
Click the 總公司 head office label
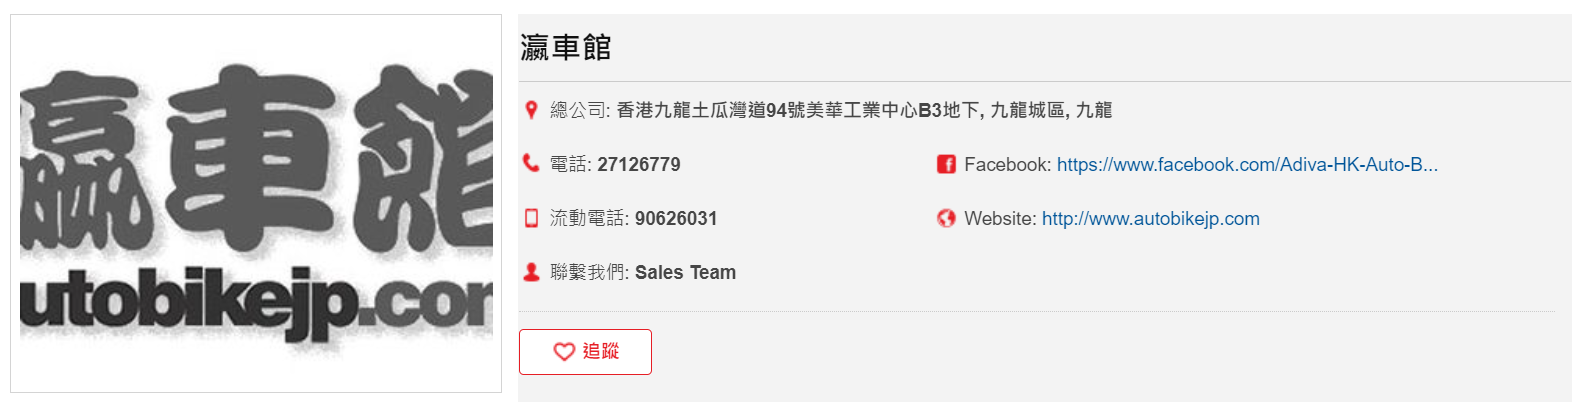pos(578,110)
